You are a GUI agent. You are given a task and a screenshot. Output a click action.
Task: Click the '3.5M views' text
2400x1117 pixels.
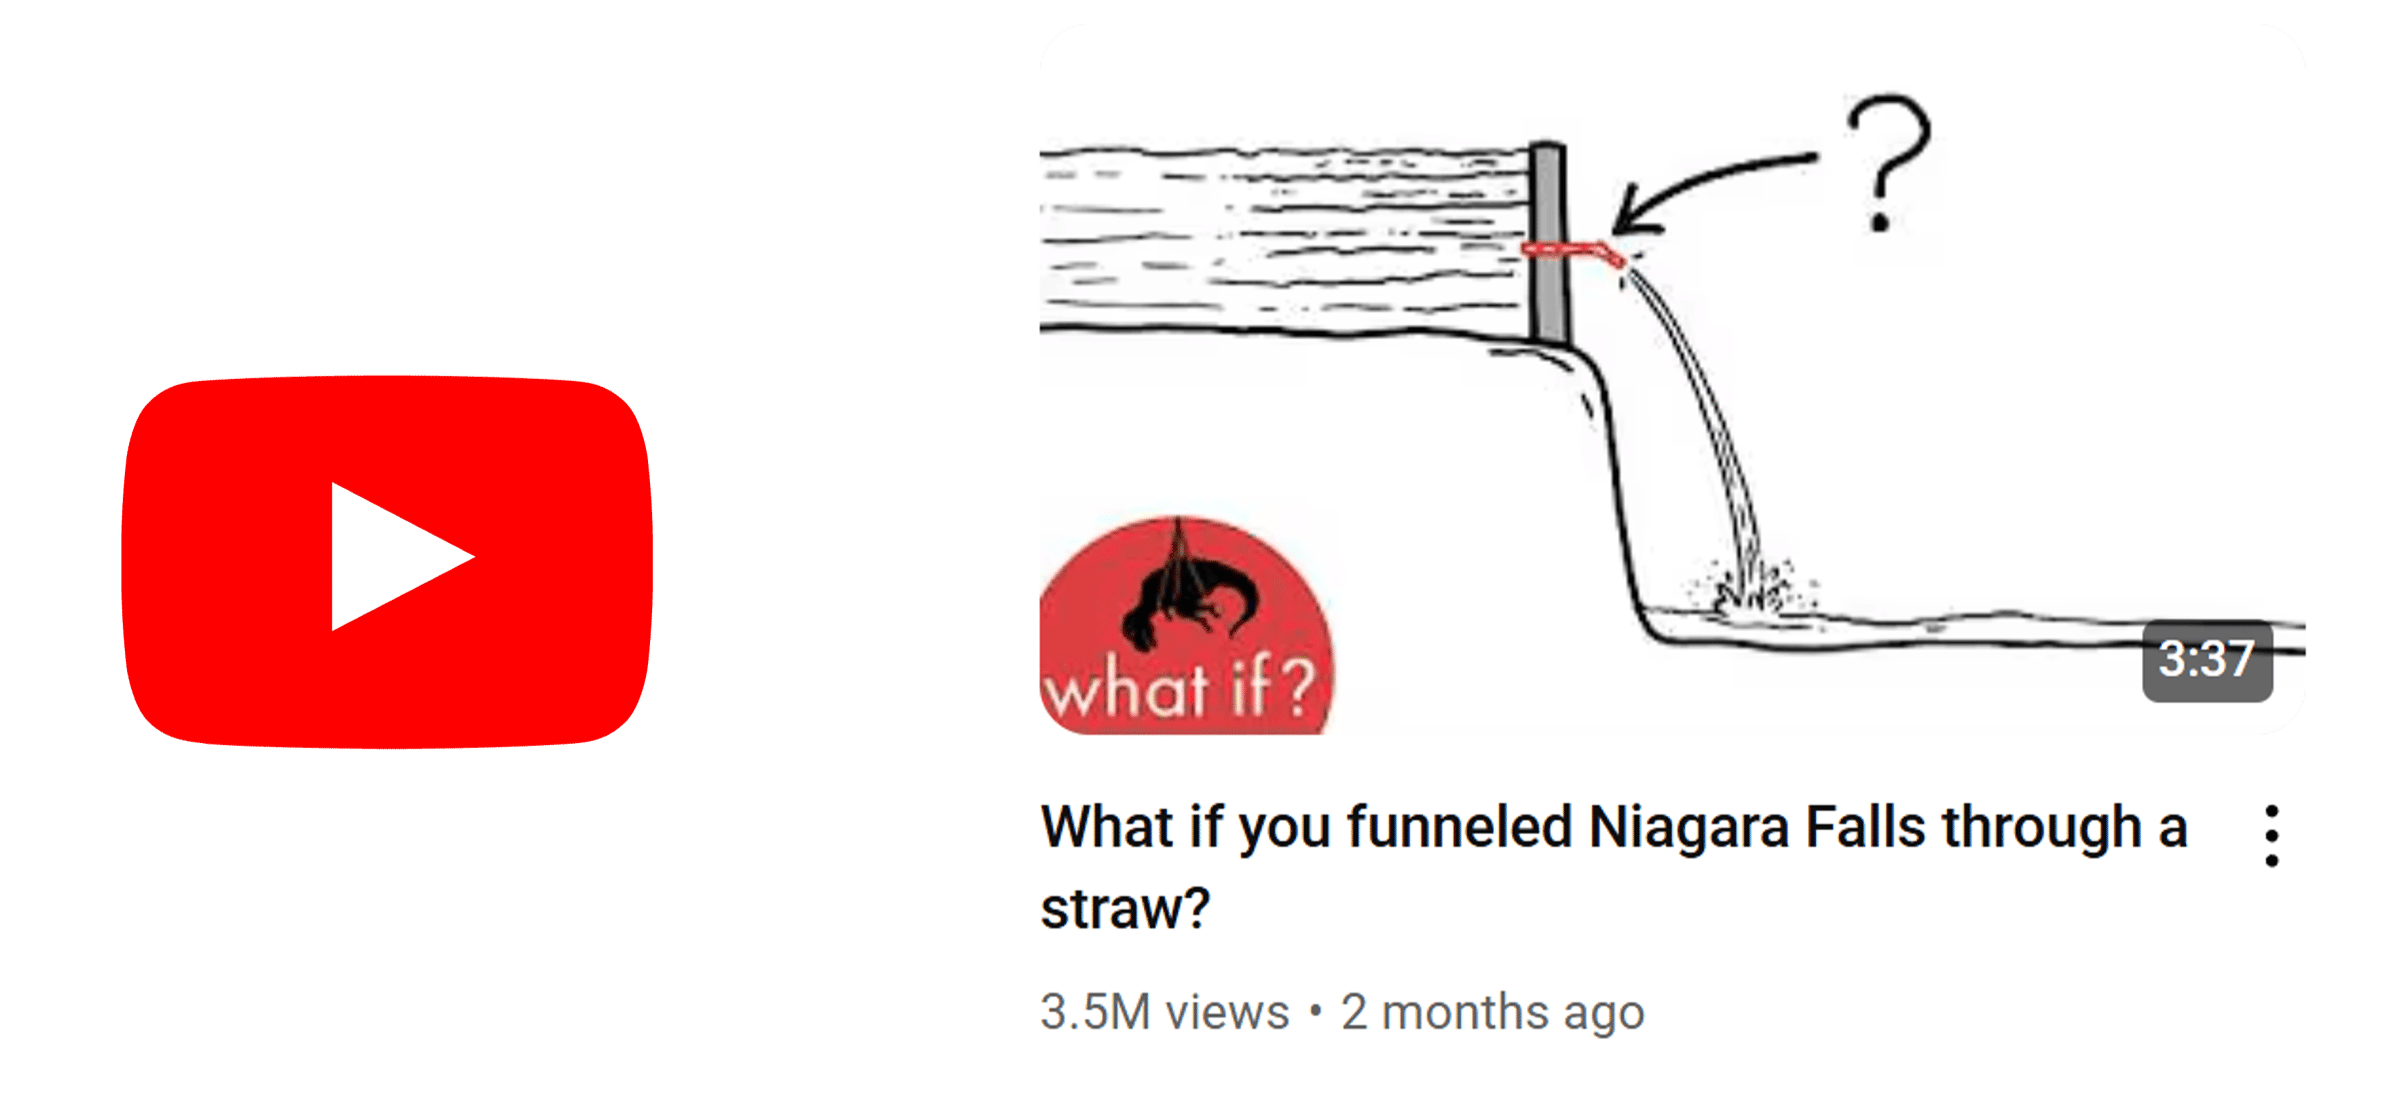[x=1164, y=1012]
